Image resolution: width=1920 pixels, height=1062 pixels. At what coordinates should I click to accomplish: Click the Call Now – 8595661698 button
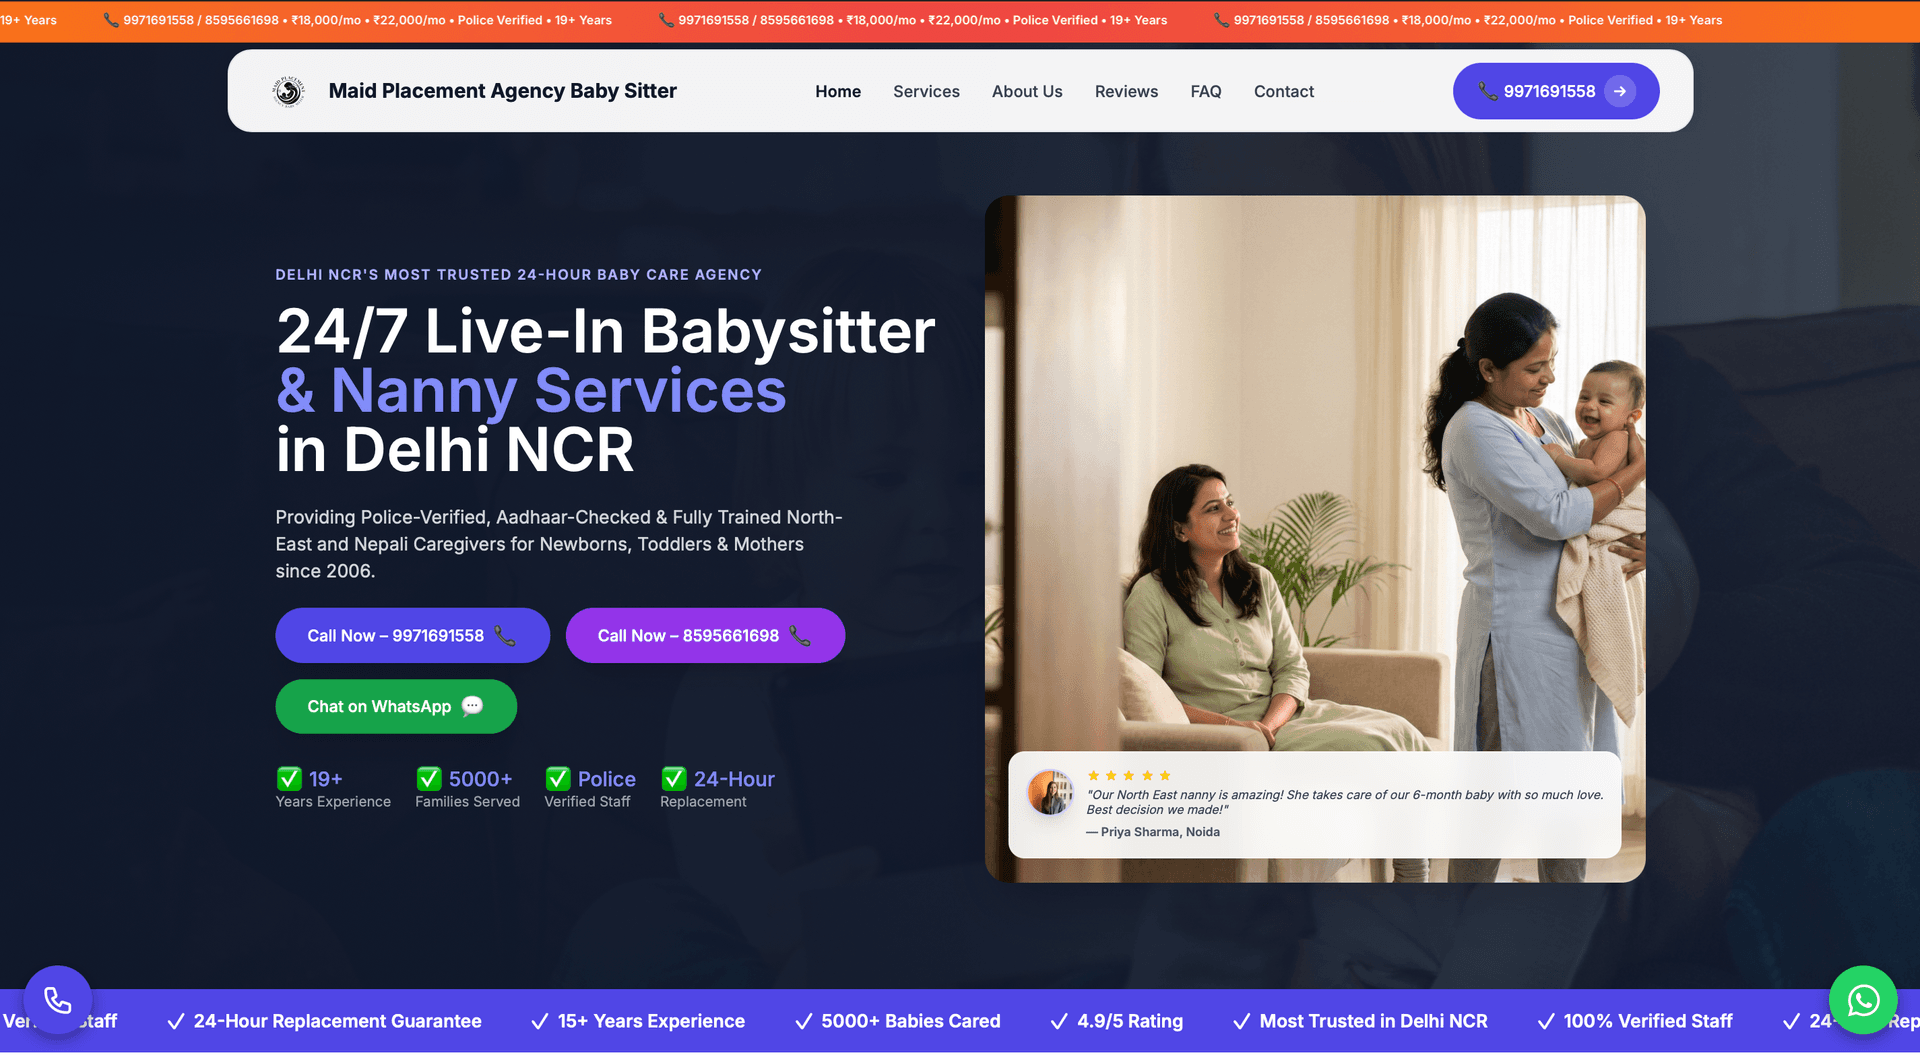(705, 635)
